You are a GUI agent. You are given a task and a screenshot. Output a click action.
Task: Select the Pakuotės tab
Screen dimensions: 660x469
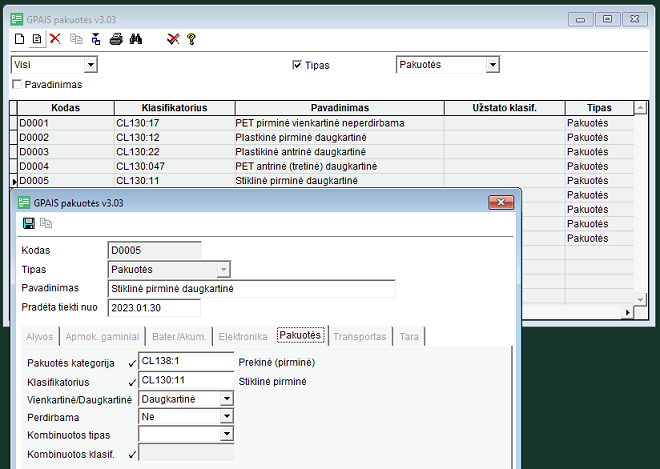301,336
